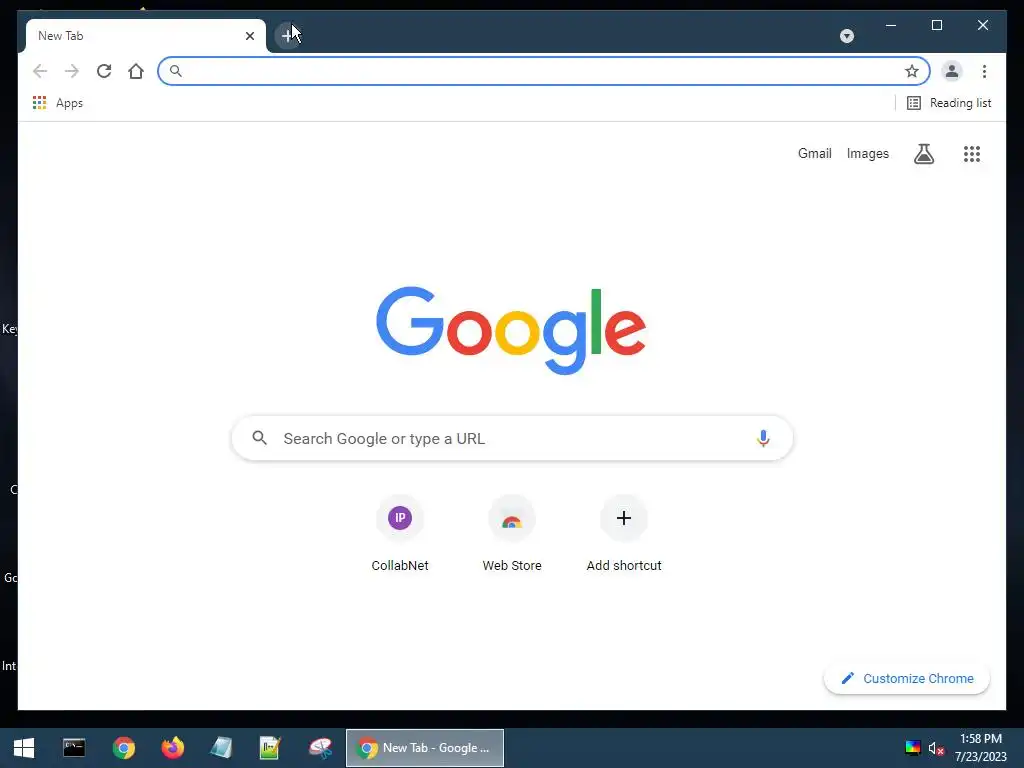
Task: Go back using the back arrow
Action: [40, 71]
